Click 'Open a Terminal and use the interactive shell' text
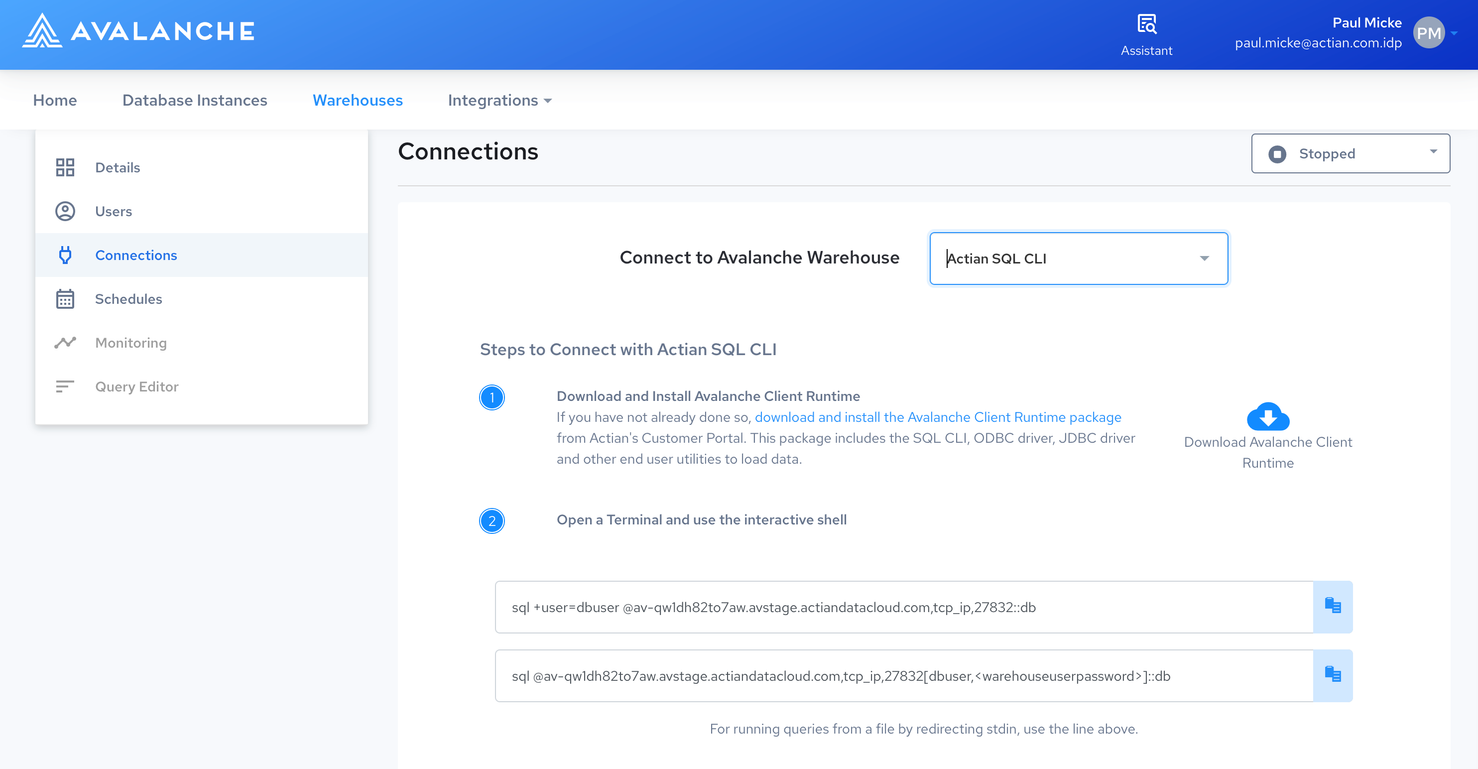This screenshot has width=1478, height=769. point(702,520)
